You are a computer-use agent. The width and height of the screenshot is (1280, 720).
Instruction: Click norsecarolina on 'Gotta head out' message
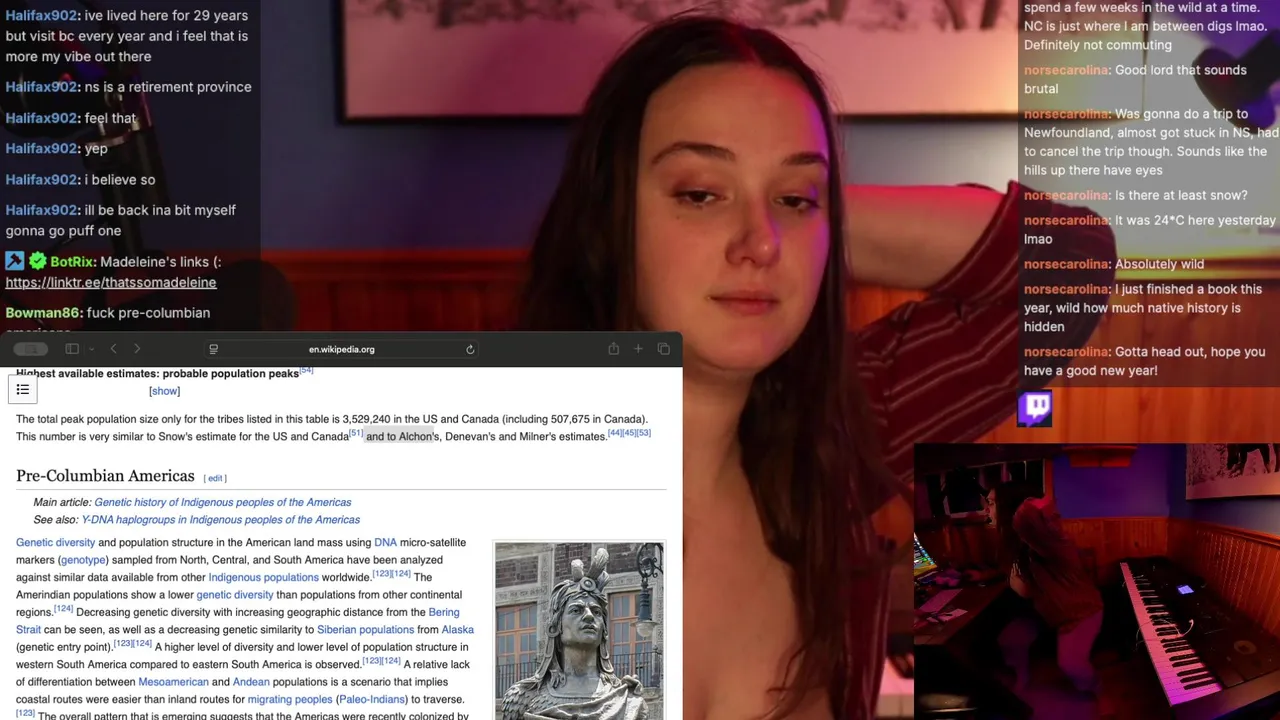(x=1067, y=352)
